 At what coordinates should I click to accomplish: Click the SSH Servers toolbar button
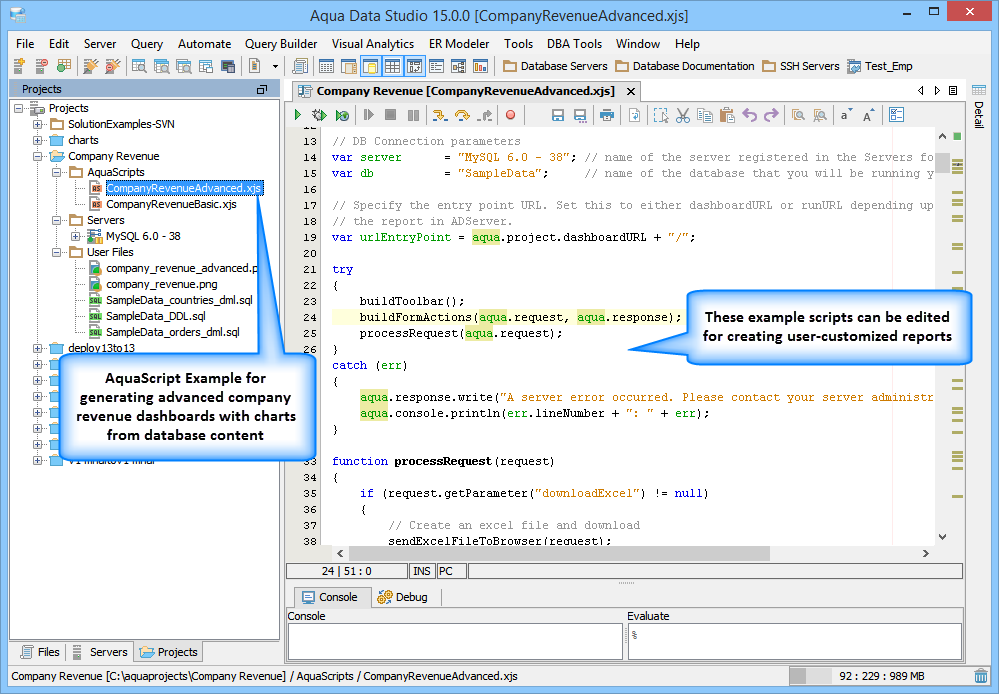(x=800, y=66)
